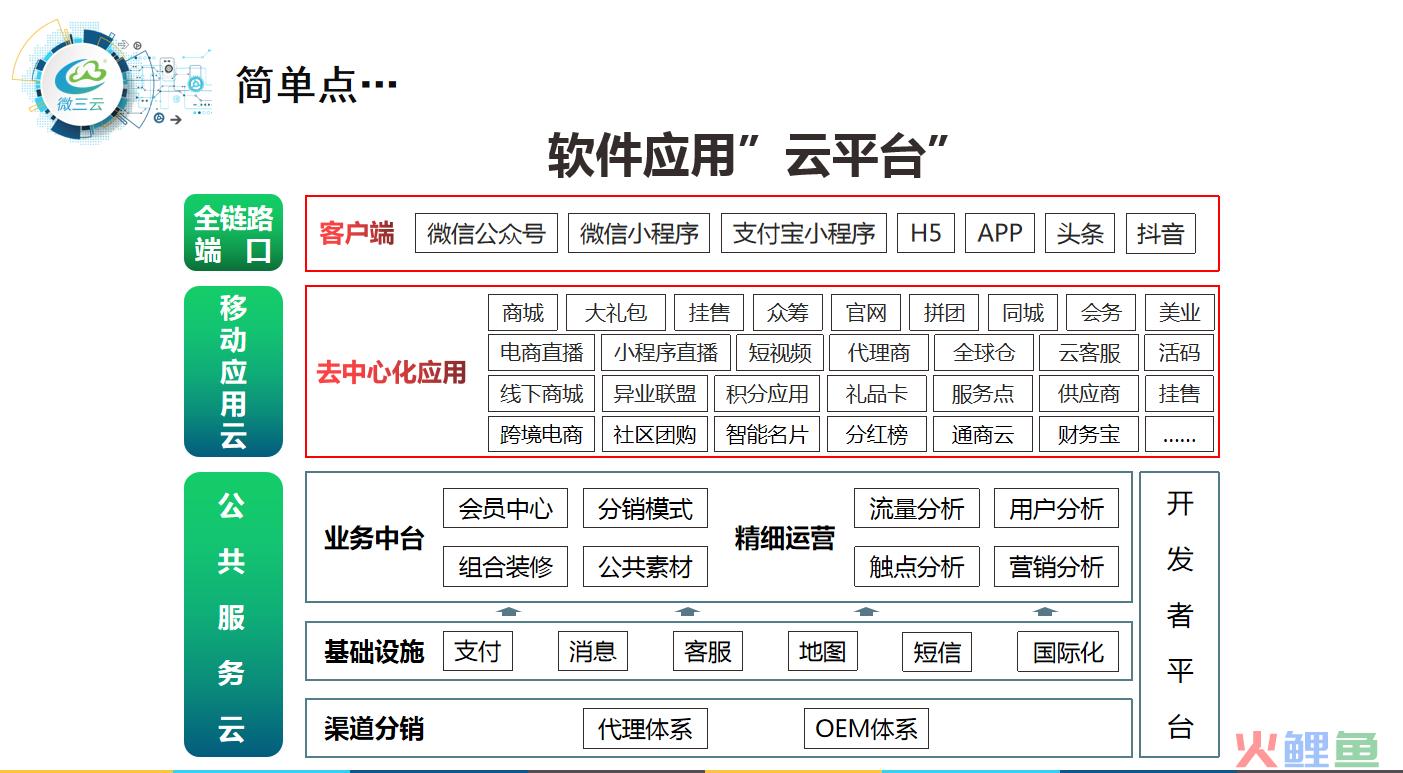Select the 众筹 box

pos(788,313)
